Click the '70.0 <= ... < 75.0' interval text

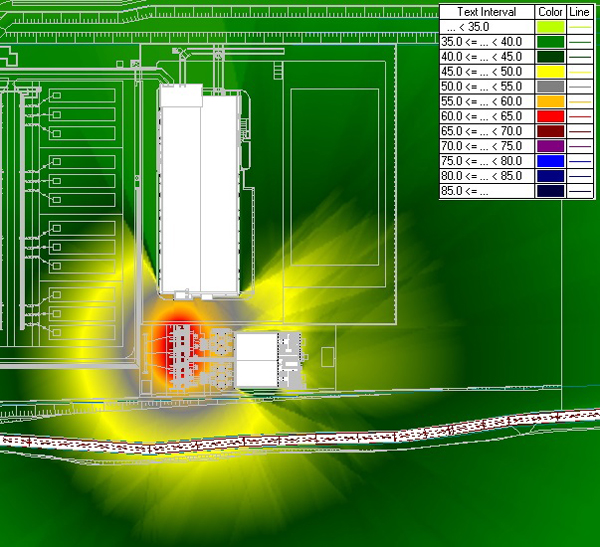point(481,146)
